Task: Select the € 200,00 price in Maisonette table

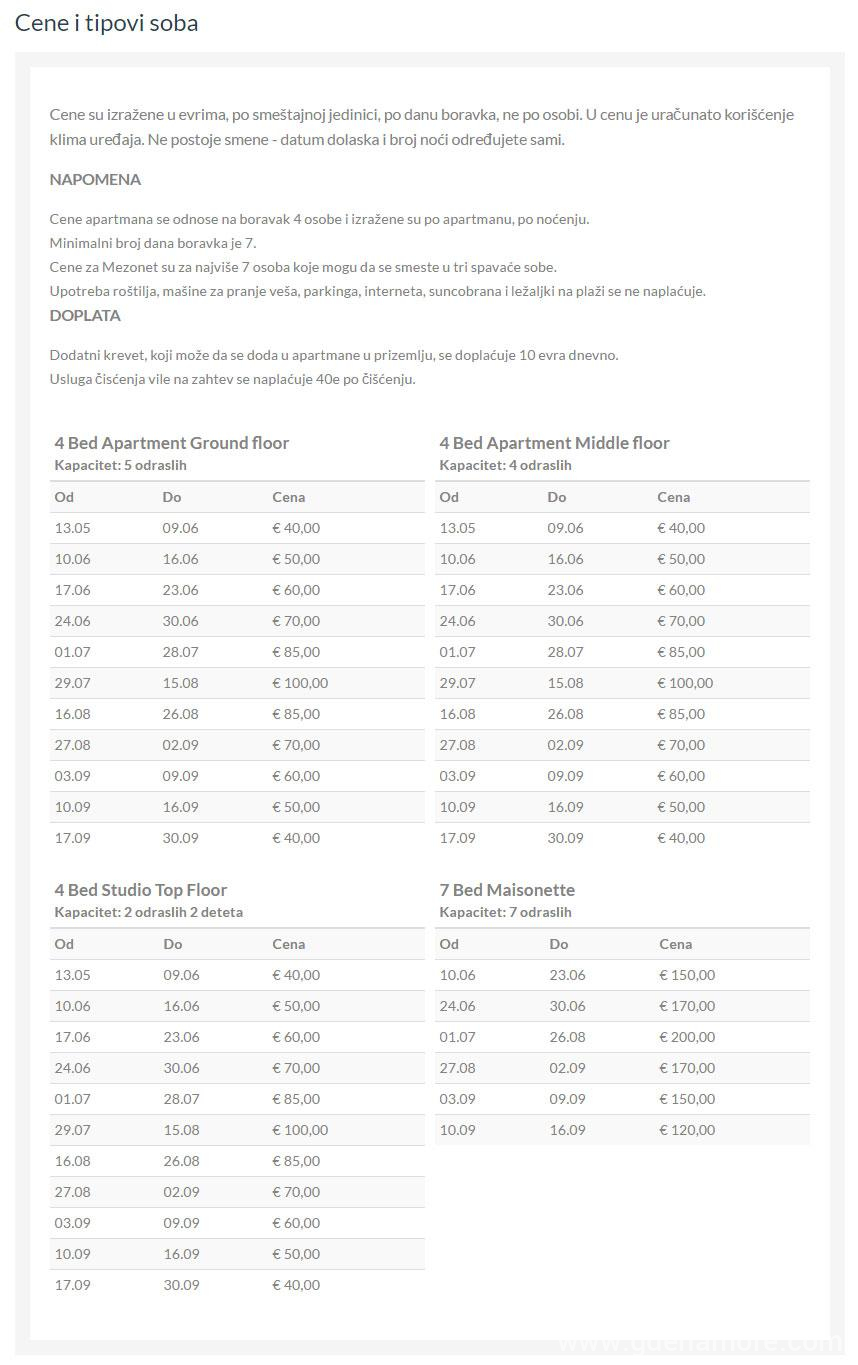Action: pyautogui.click(x=687, y=1037)
